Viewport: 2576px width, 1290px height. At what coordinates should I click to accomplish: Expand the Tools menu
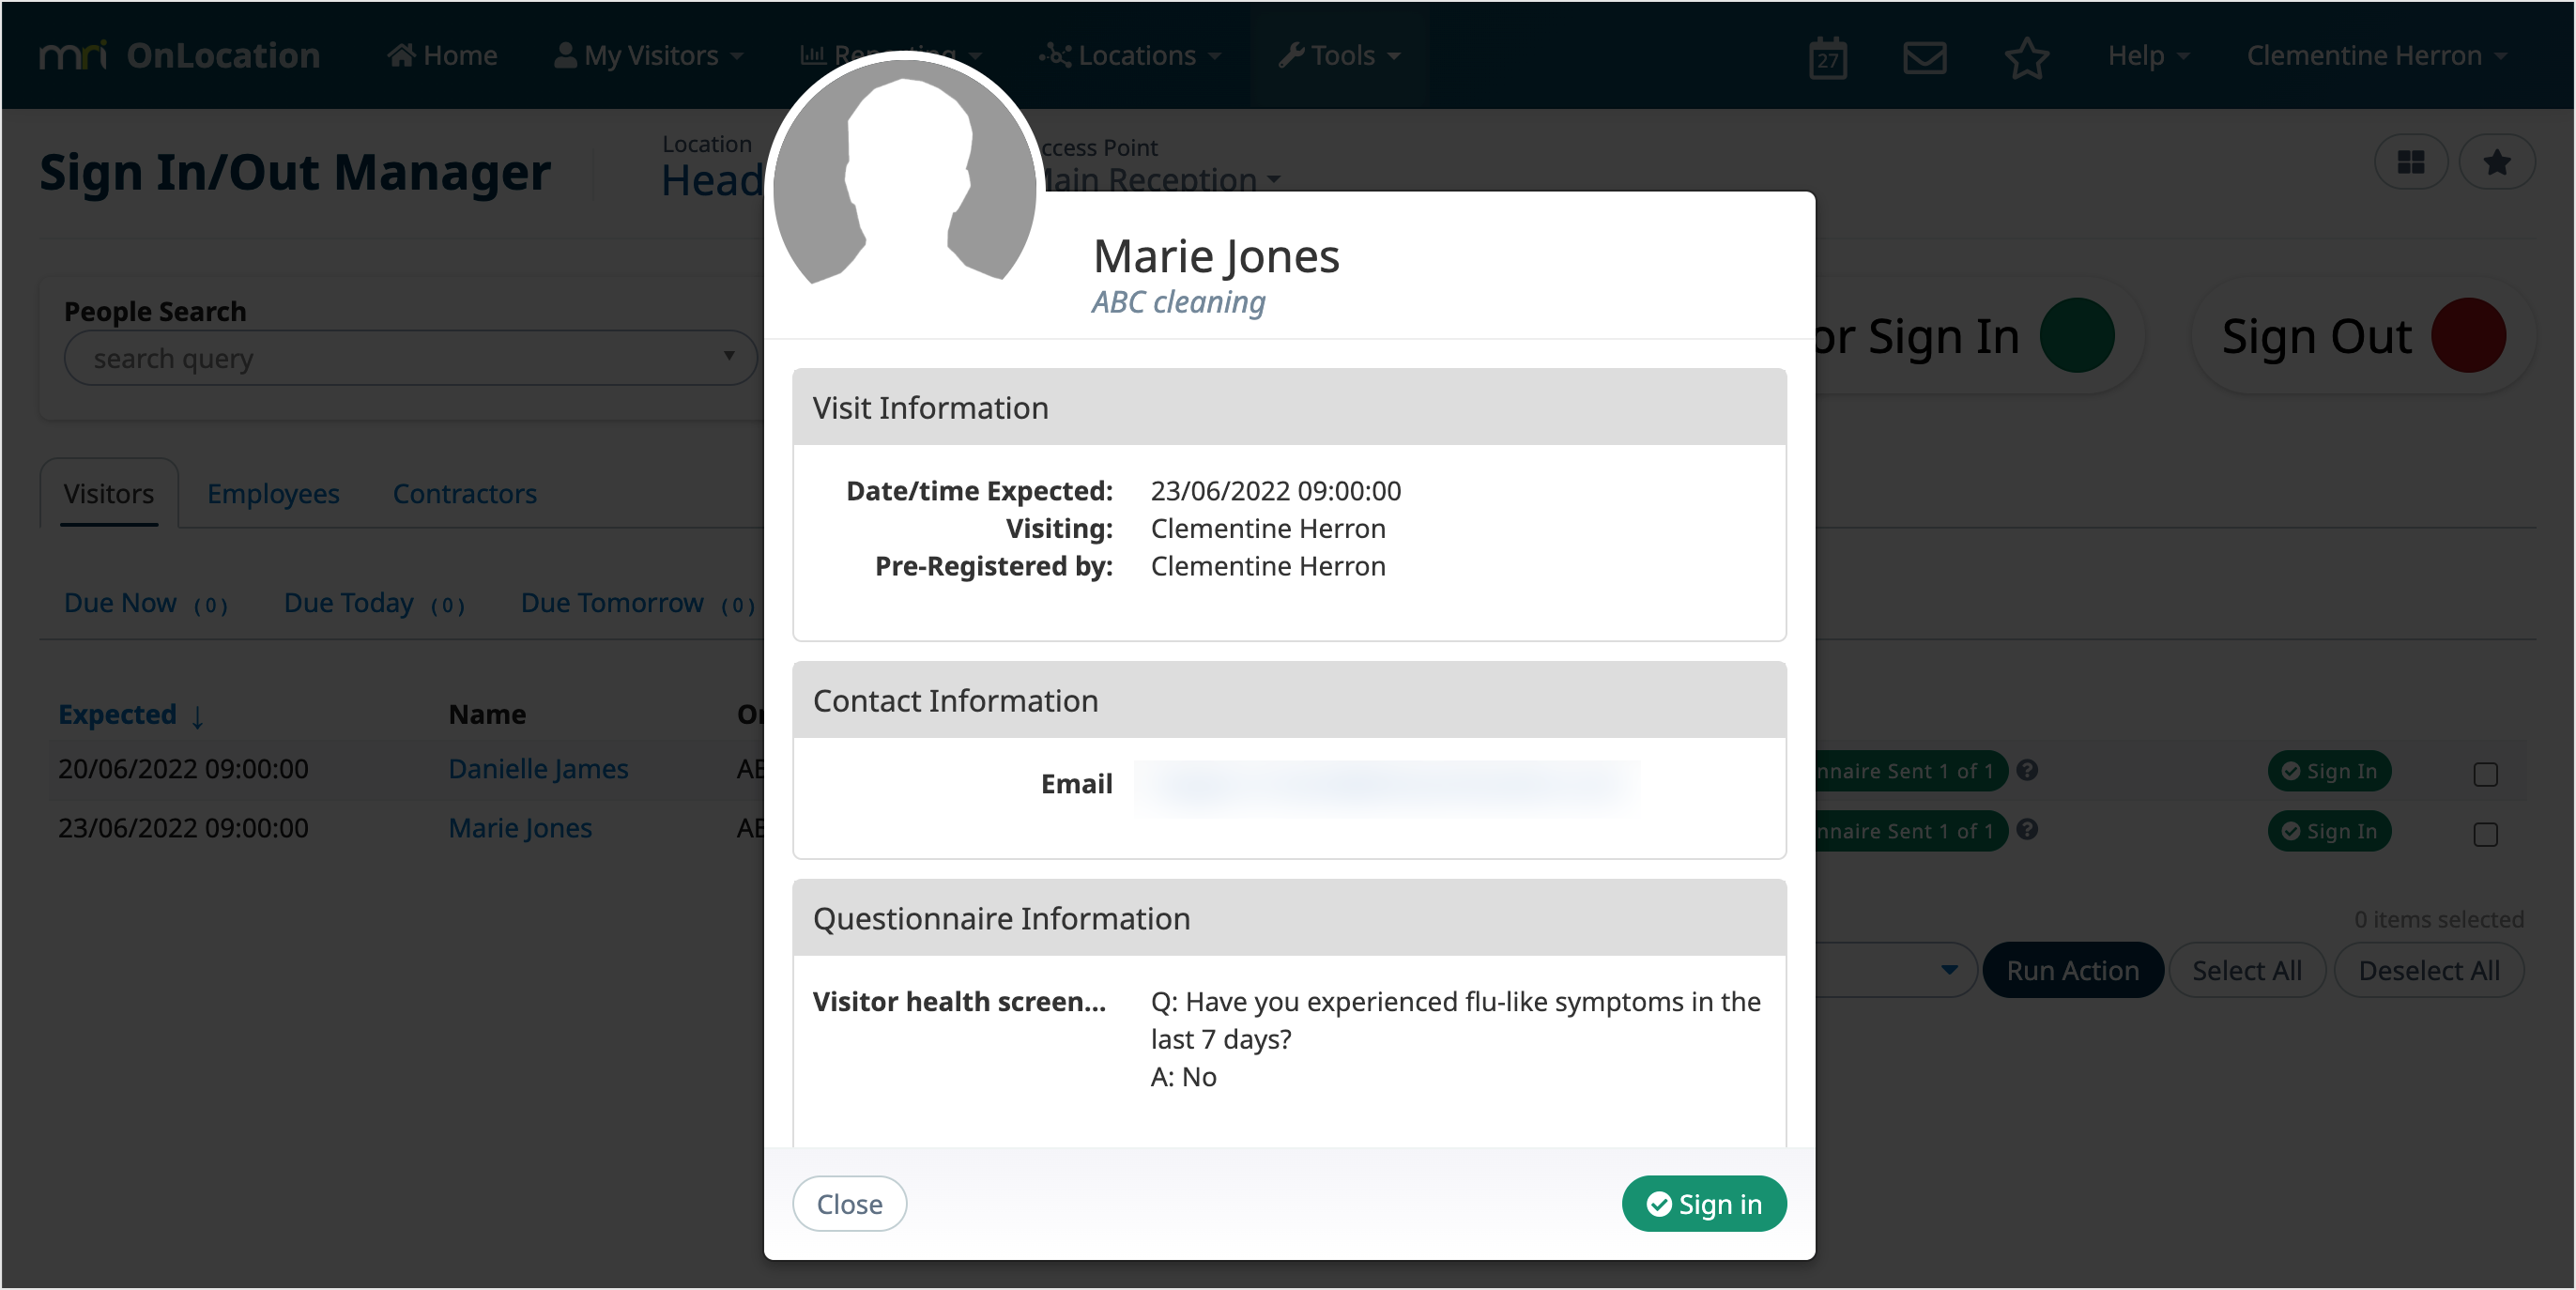pos(1339,55)
